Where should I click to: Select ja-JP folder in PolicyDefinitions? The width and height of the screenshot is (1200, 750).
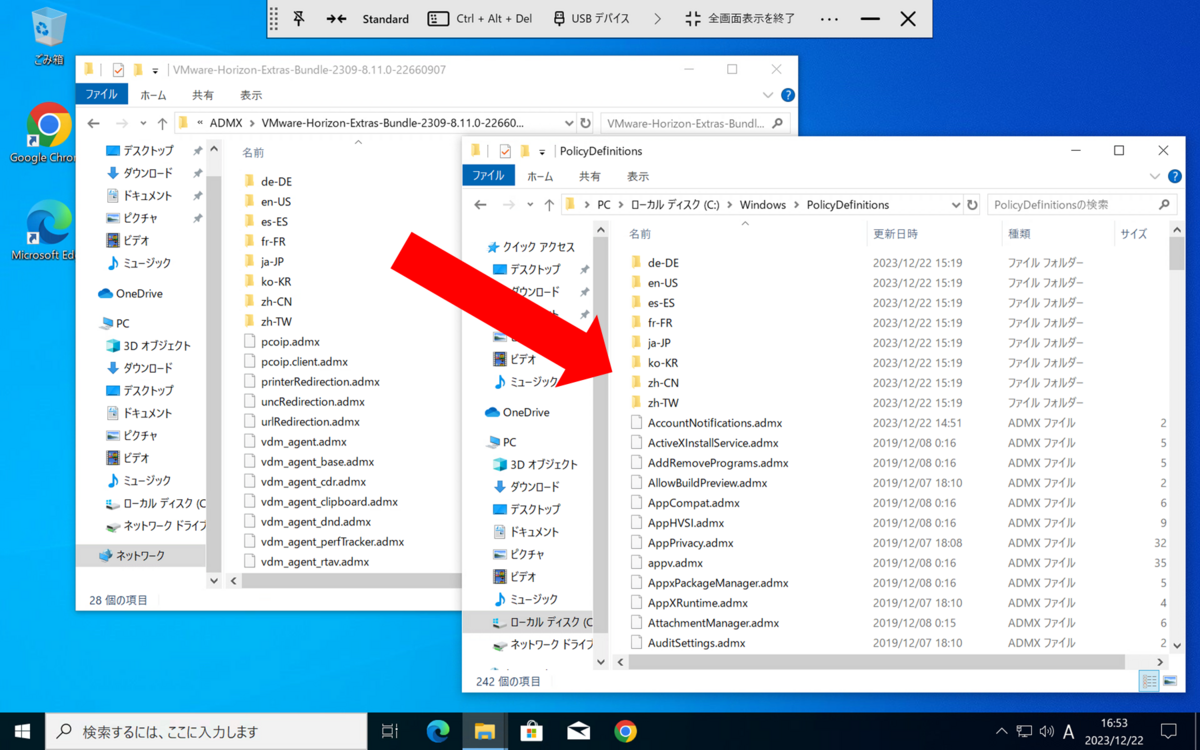(660, 343)
